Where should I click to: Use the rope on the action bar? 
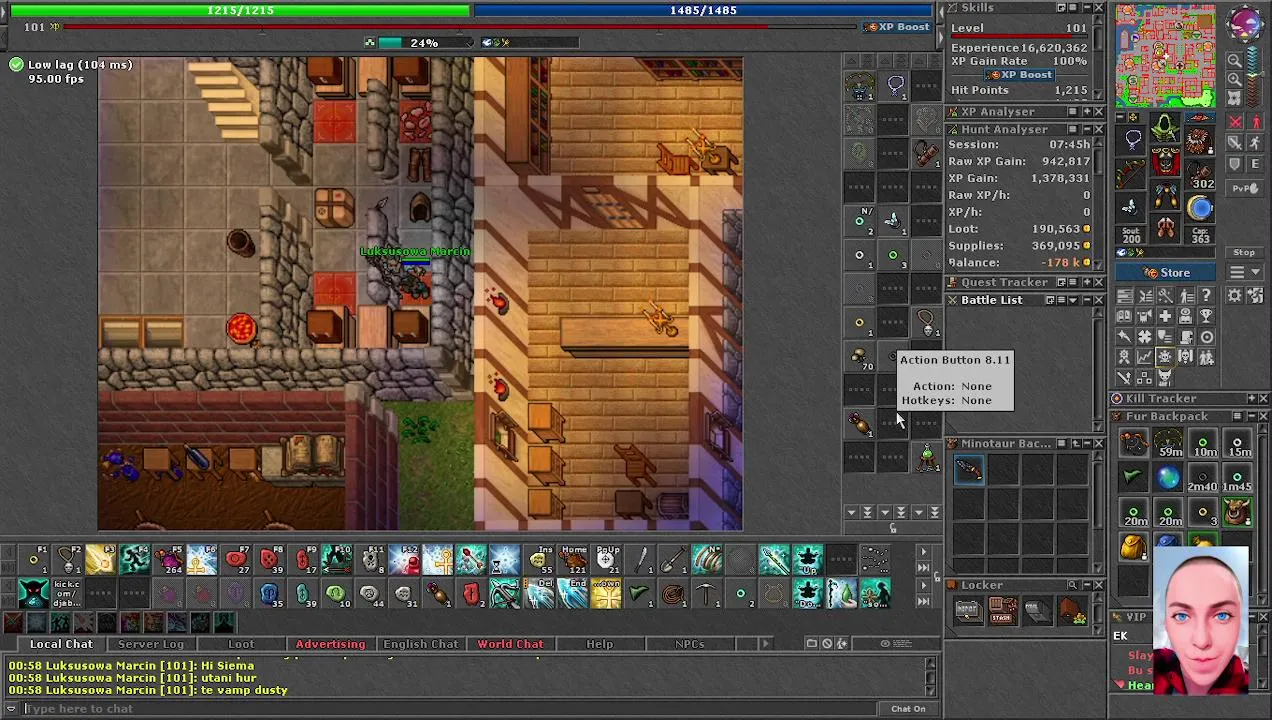pyautogui.click(x=673, y=593)
